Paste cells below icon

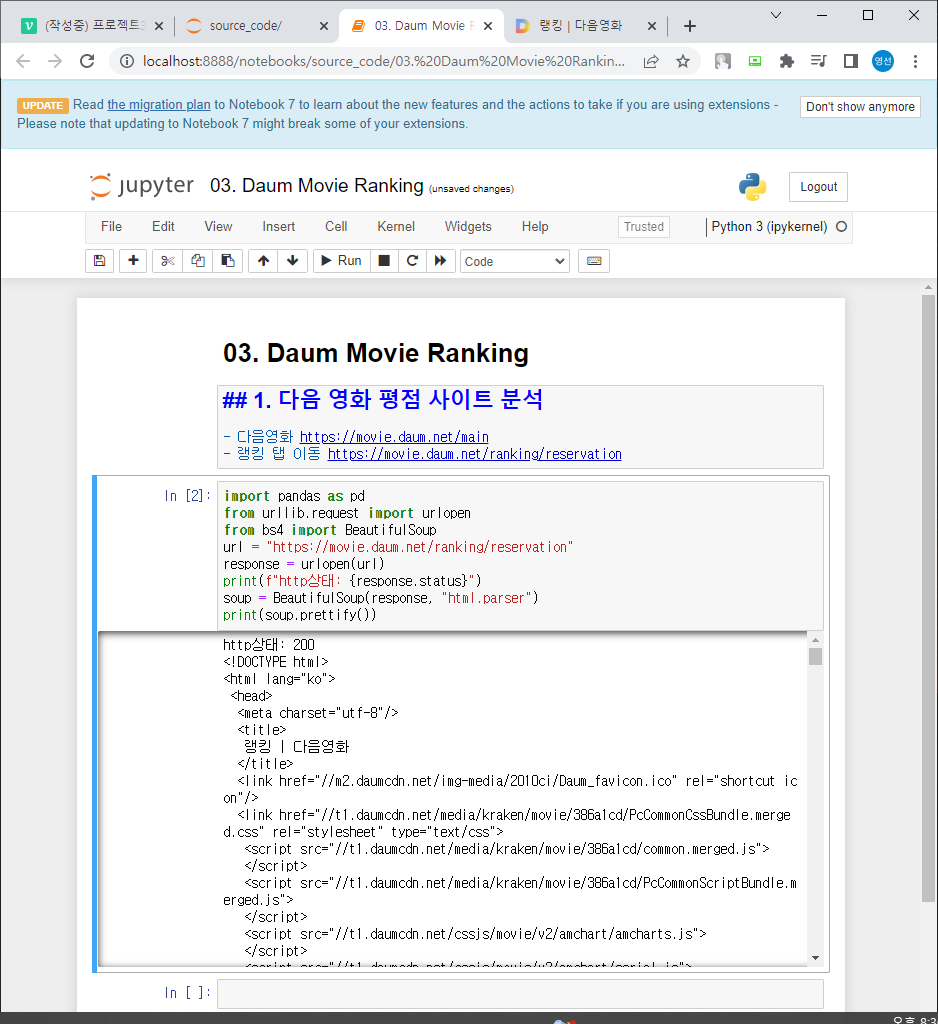tap(228, 261)
